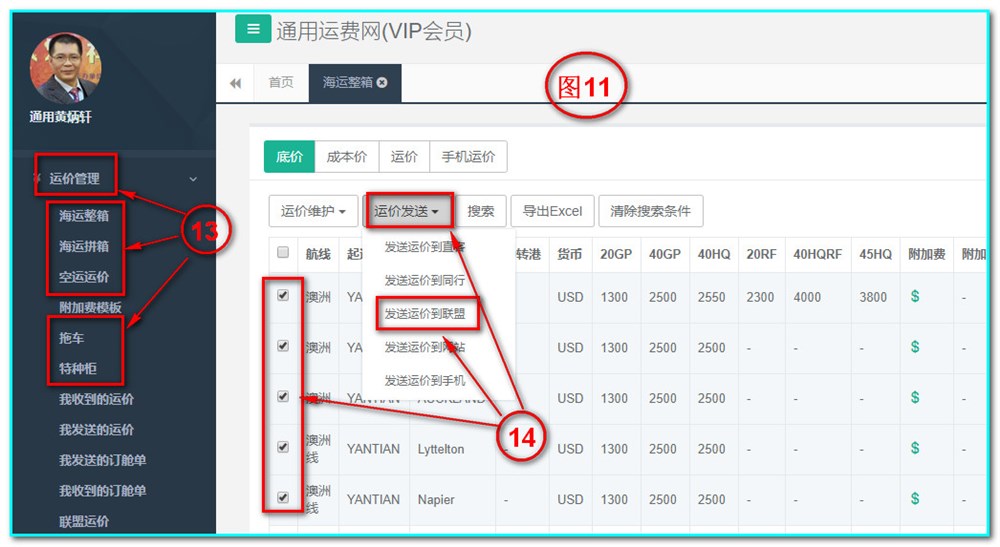Click the green hamburger menu button
Screen dimensions: 1000x547
pyautogui.click(x=253, y=29)
